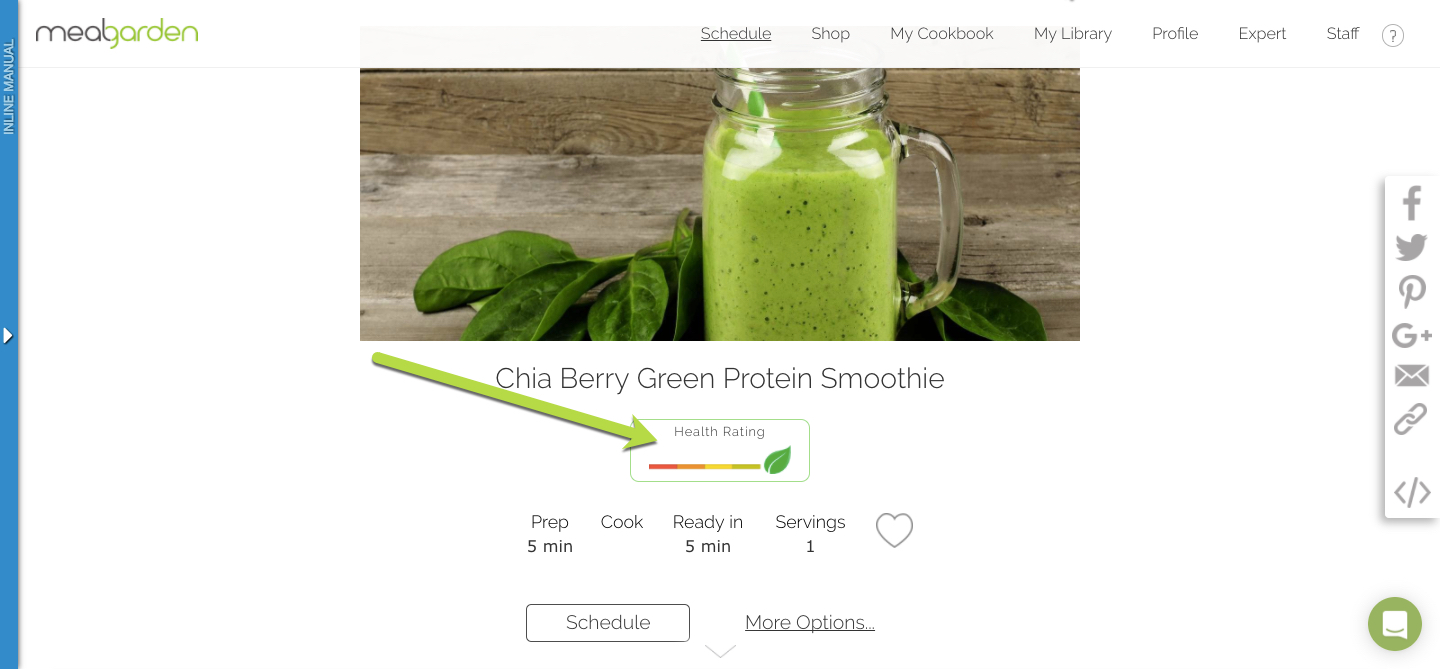Open the green chat bubble widget
This screenshot has height=669, width=1440.
tap(1394, 624)
